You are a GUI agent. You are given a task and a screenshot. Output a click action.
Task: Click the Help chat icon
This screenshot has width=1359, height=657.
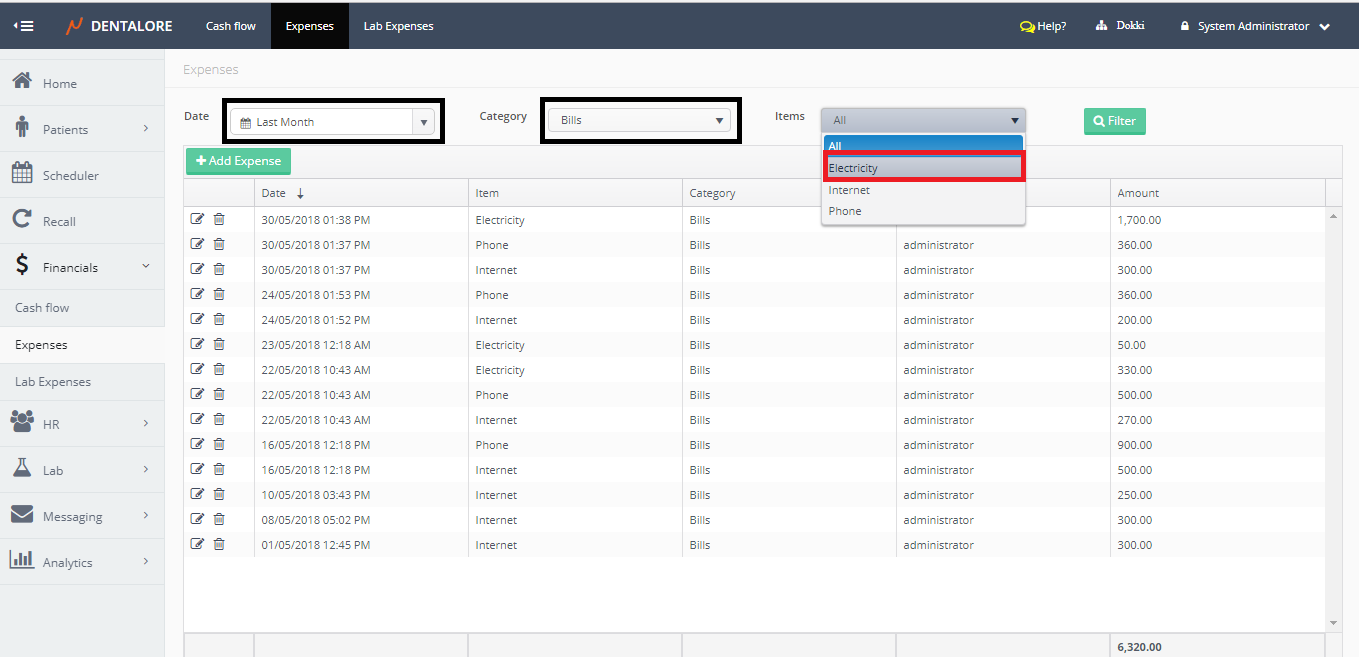coord(1026,27)
